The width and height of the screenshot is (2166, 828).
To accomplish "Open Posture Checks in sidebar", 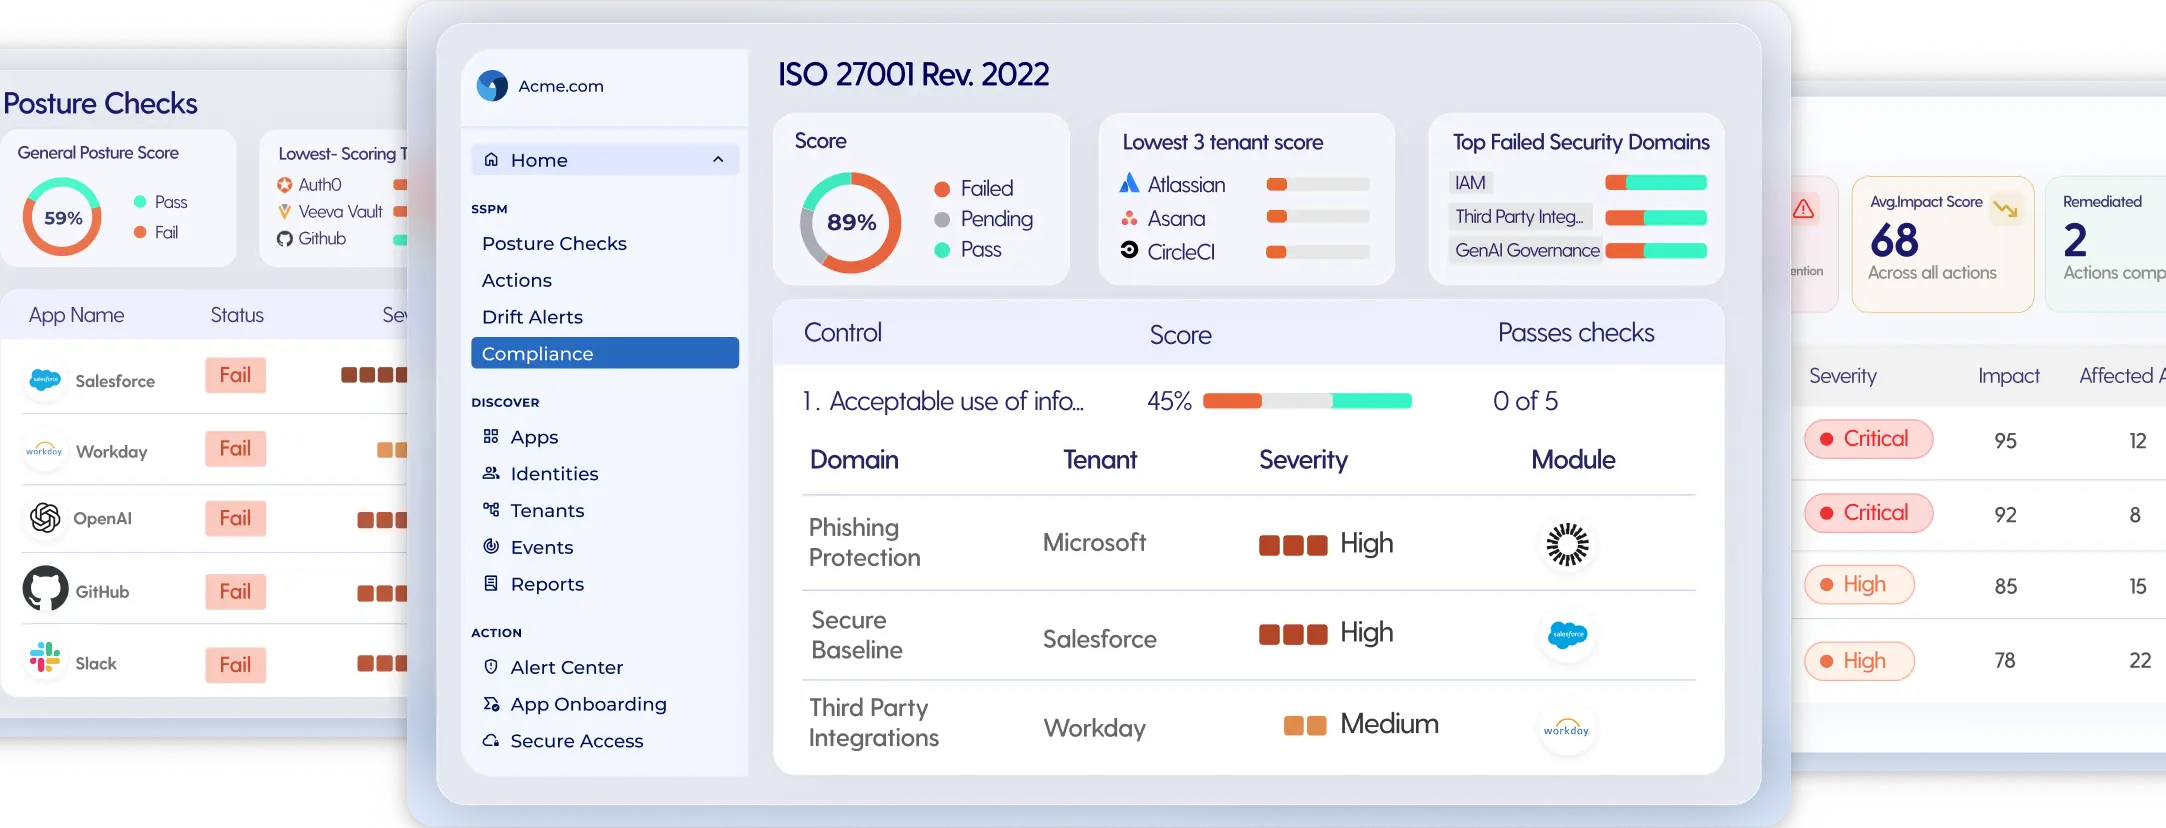I will [x=554, y=243].
